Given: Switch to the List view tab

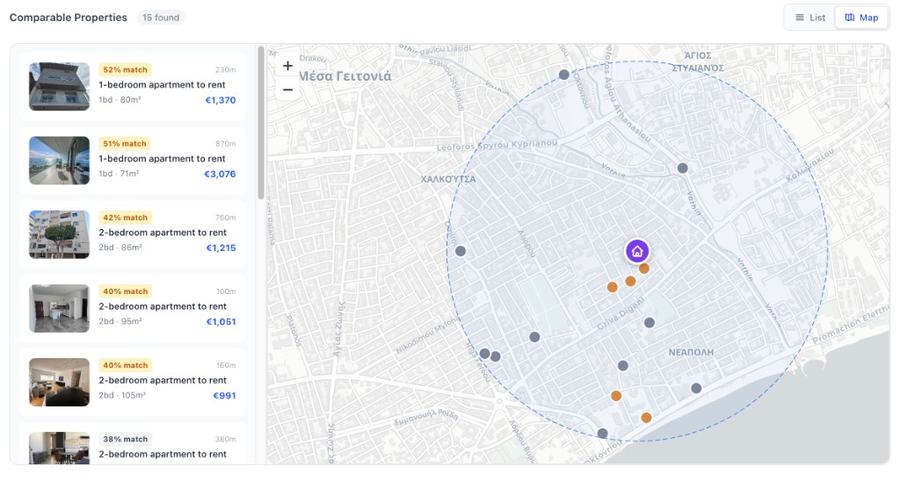Looking at the screenshot, I should point(810,18).
